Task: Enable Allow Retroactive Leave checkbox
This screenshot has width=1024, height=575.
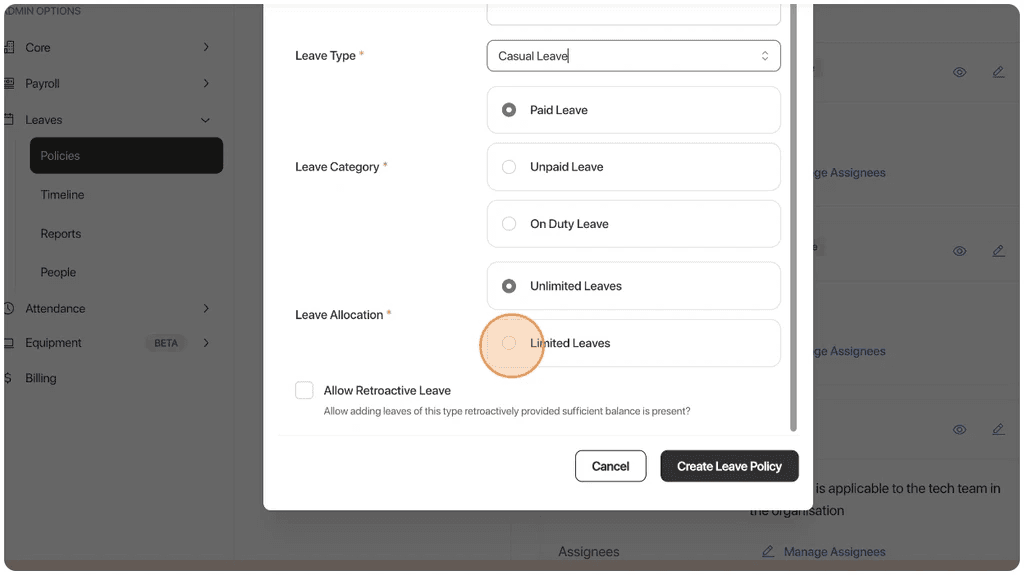Action: [304, 390]
